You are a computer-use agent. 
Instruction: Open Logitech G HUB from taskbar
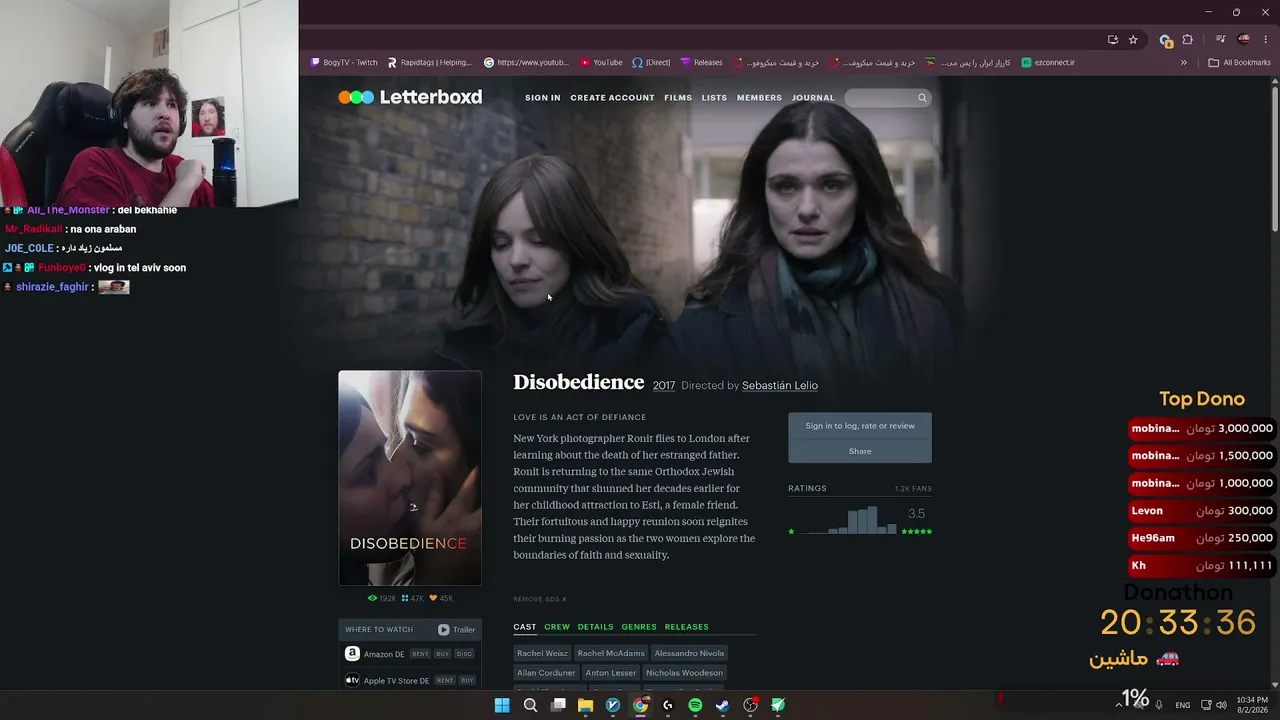coord(667,705)
